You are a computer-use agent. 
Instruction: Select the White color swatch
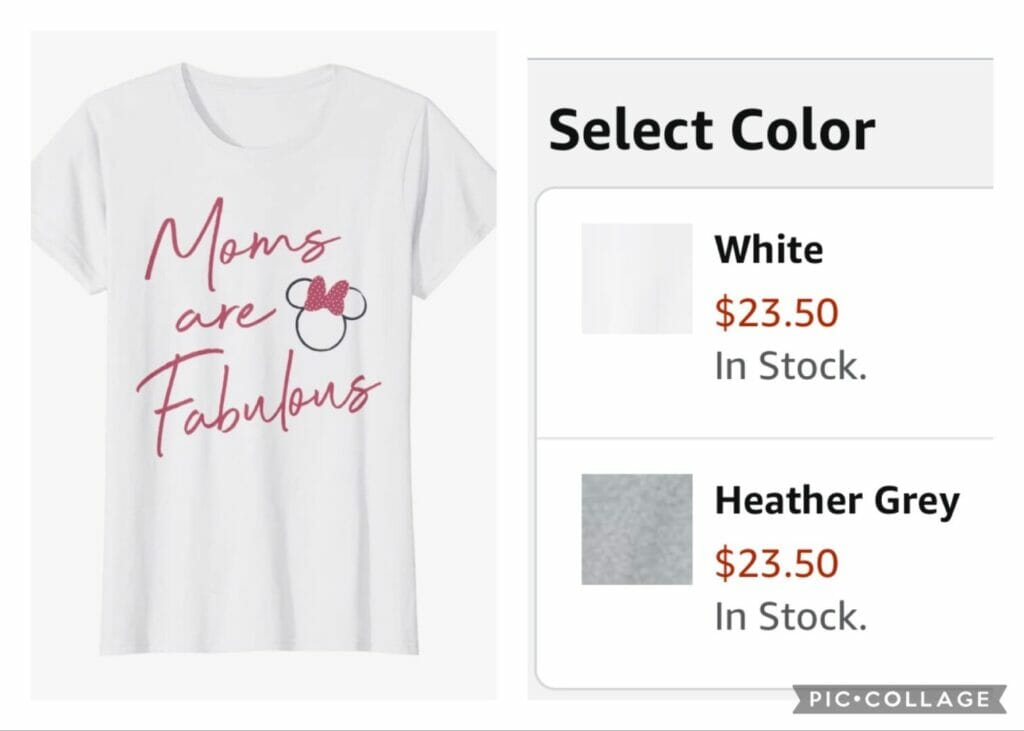(x=637, y=278)
